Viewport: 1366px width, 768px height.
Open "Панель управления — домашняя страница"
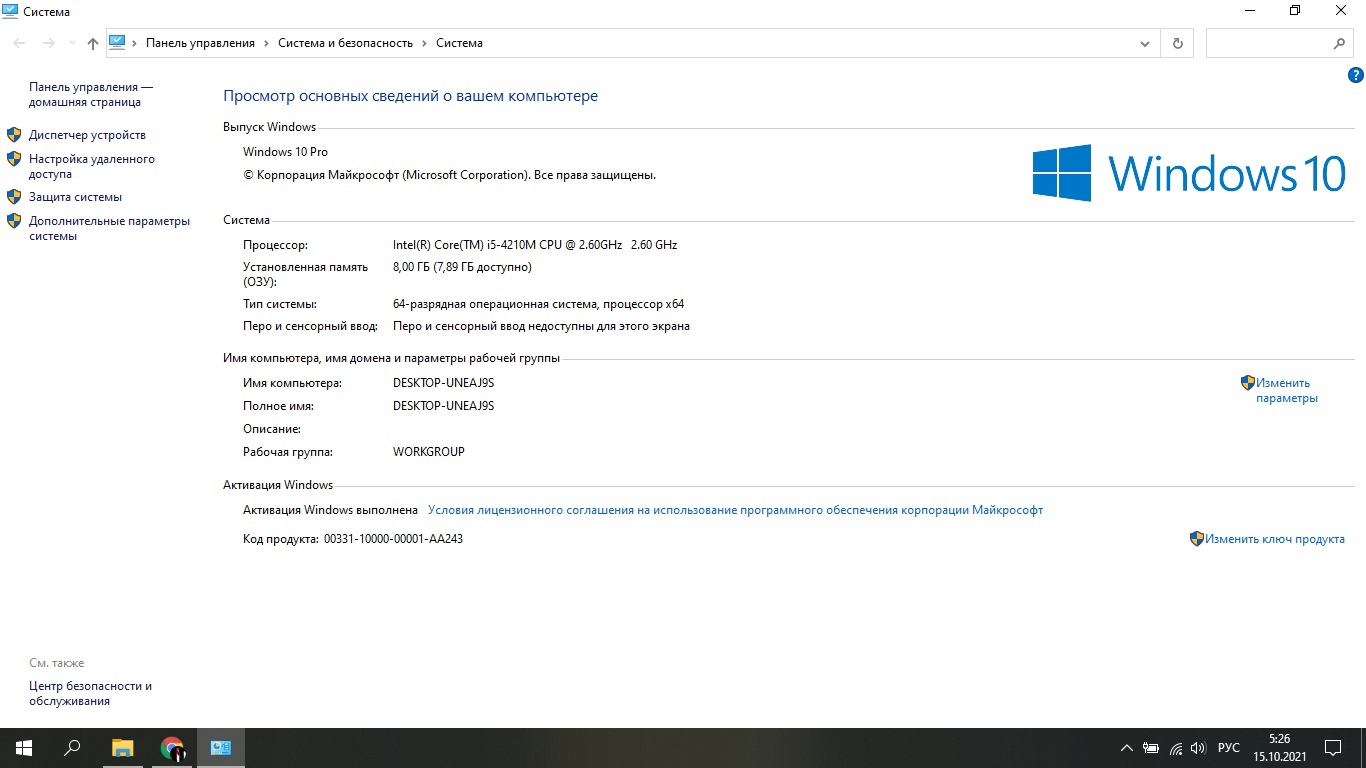click(91, 95)
